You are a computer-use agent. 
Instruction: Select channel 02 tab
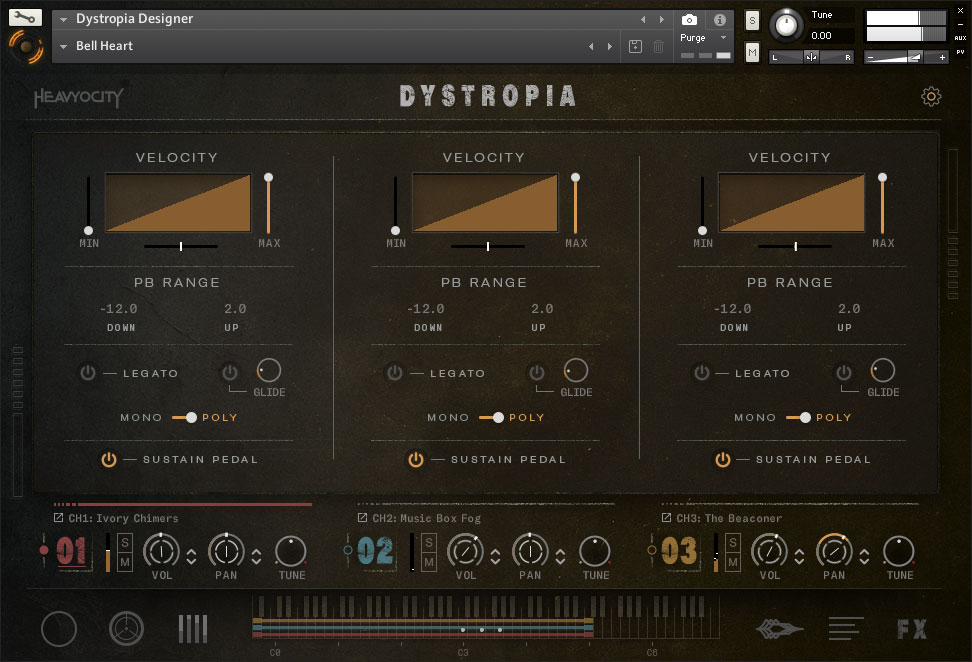tap(376, 551)
